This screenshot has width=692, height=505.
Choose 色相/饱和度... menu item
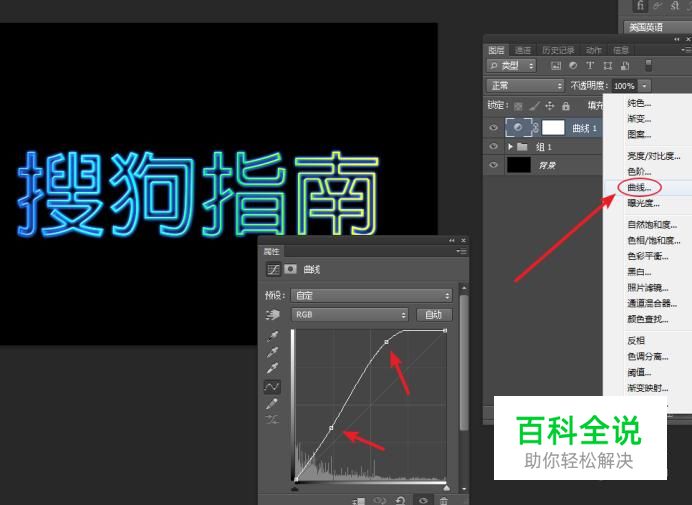[x=654, y=241]
